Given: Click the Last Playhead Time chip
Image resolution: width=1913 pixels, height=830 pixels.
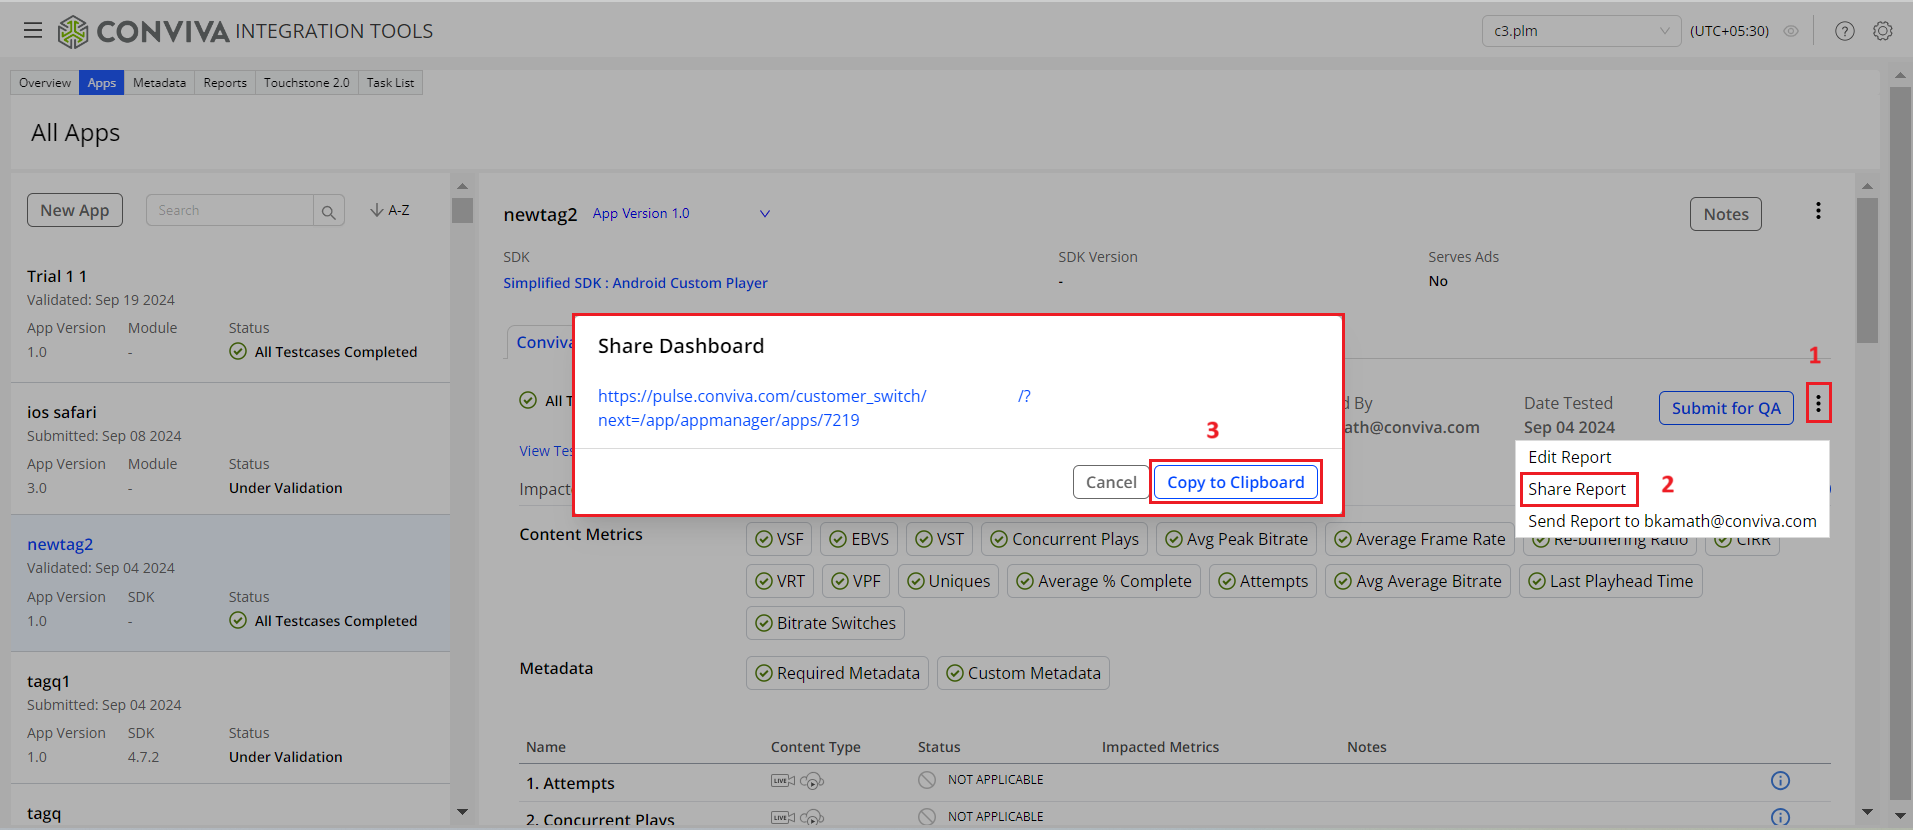Looking at the screenshot, I should click(1611, 581).
